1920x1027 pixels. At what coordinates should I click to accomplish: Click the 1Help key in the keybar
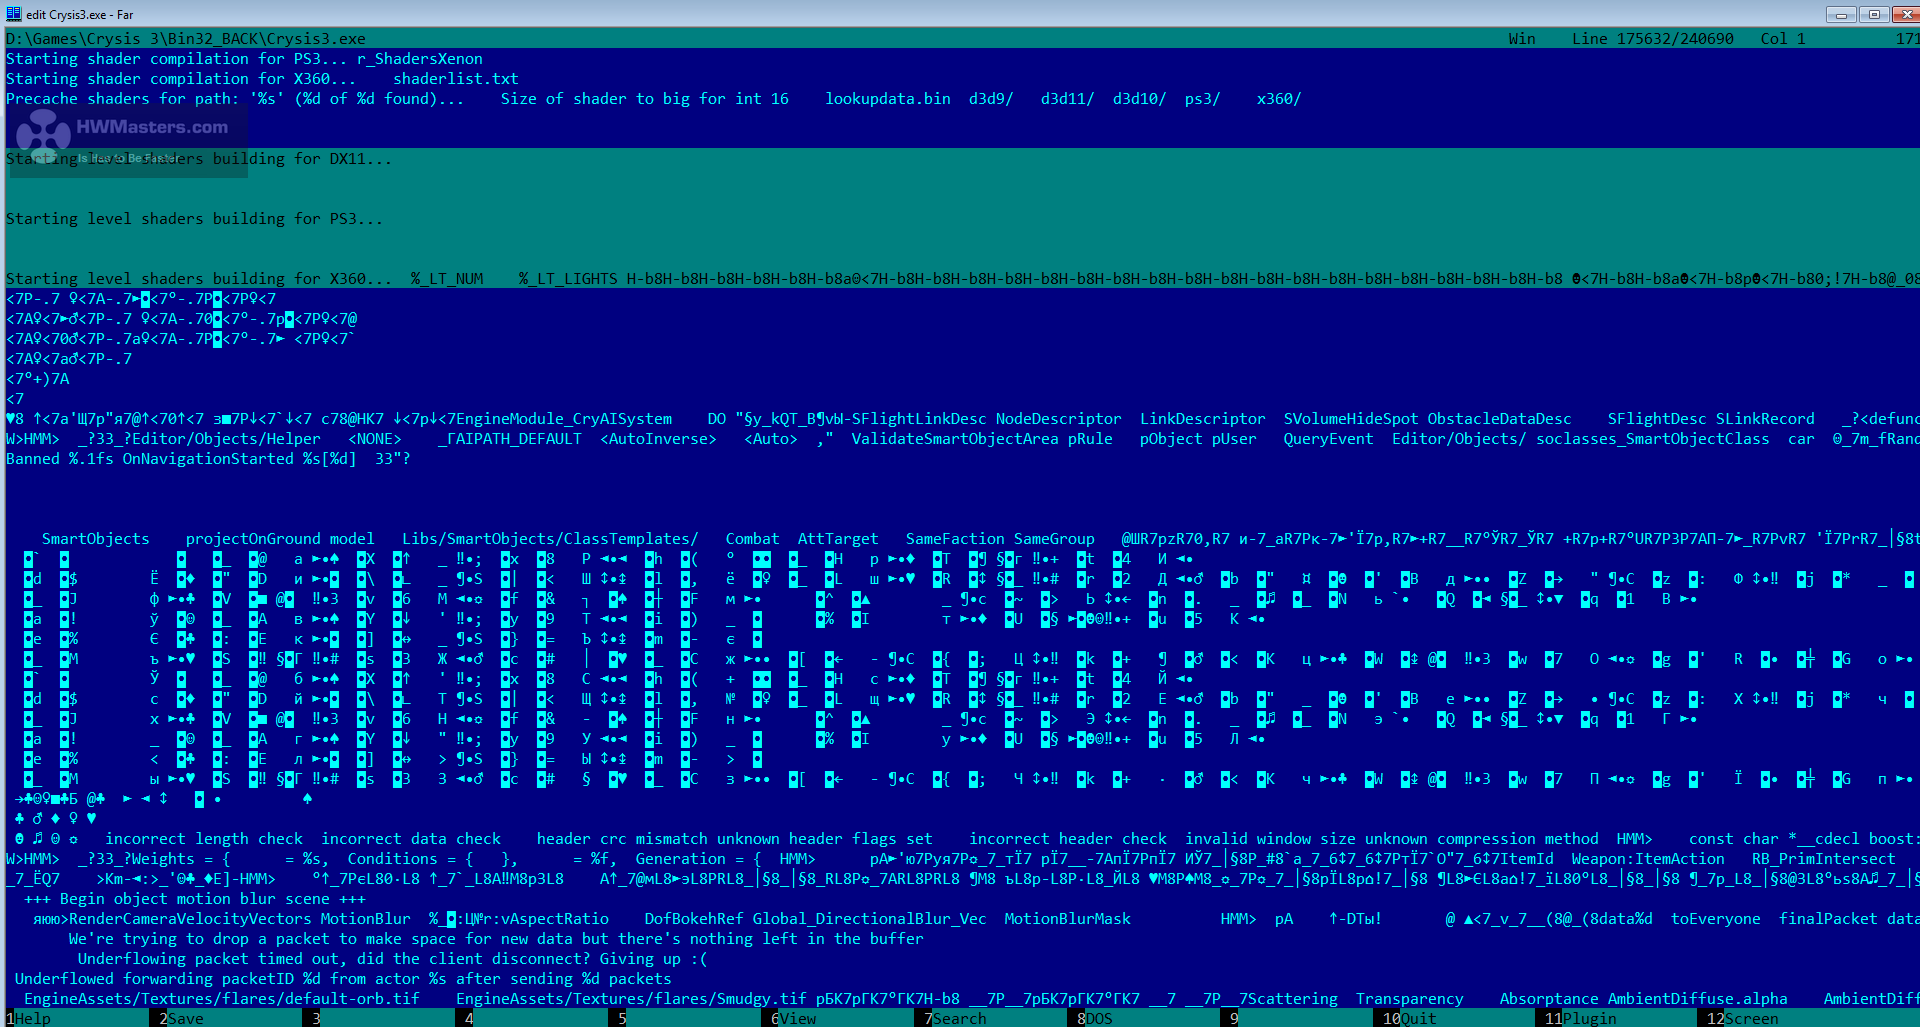(x=28, y=1018)
